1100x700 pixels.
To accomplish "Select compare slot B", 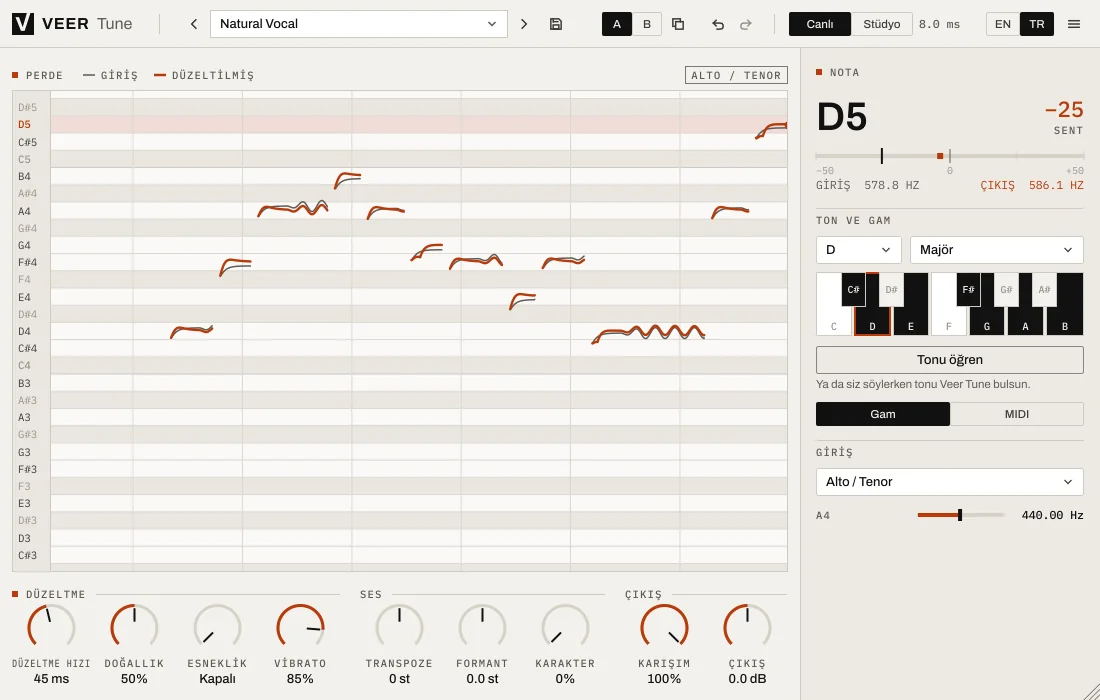I will pyautogui.click(x=647, y=24).
